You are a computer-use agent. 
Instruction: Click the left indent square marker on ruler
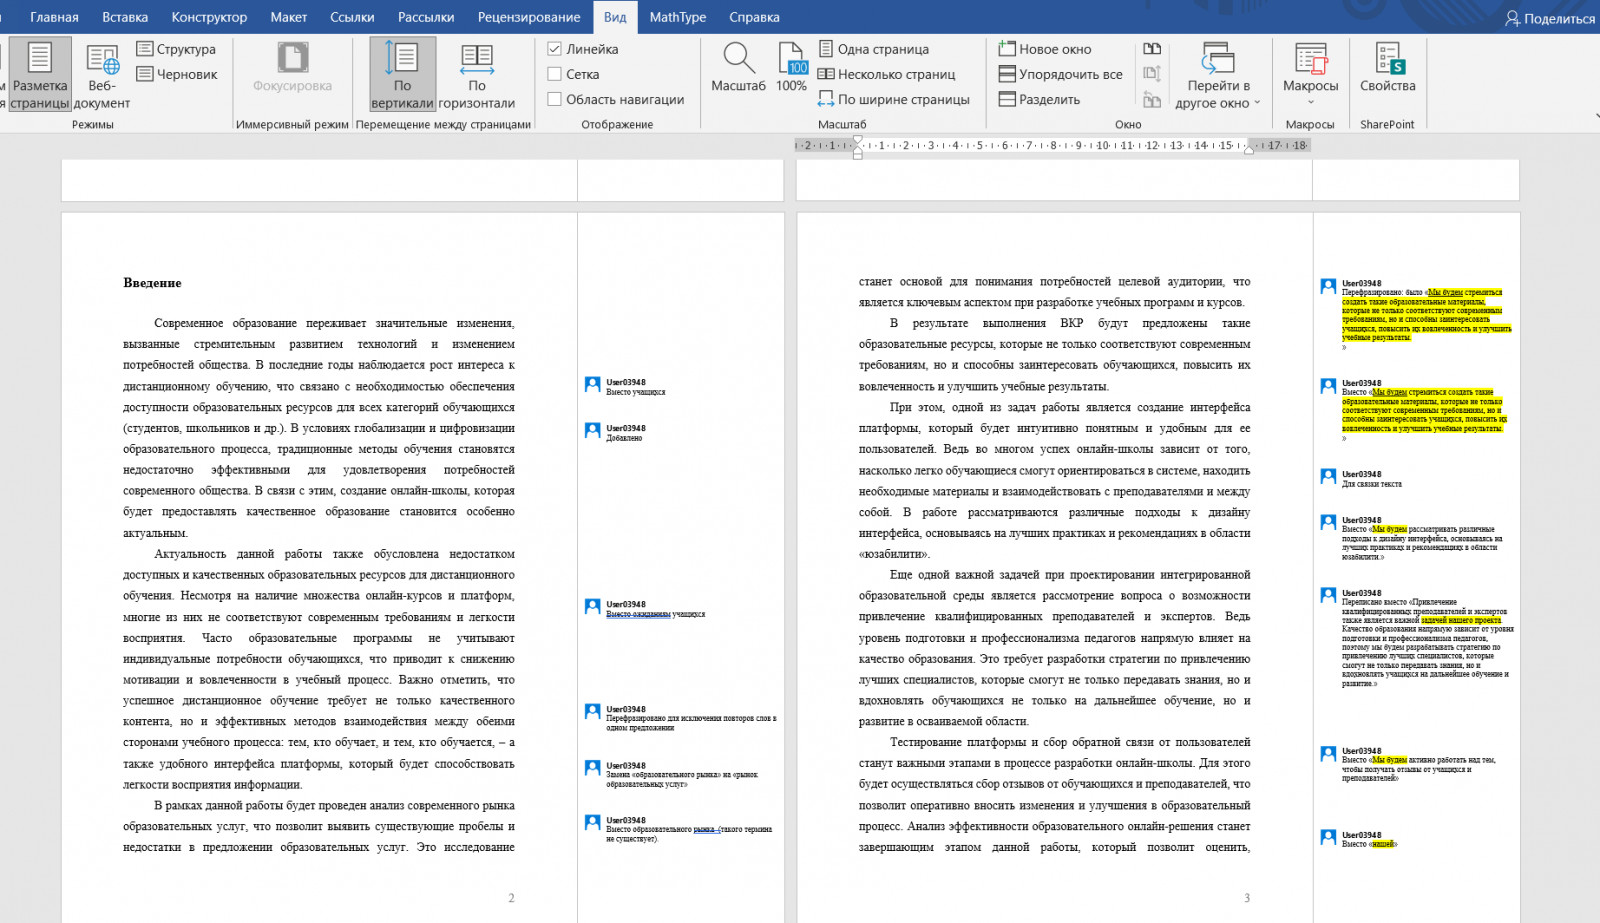pos(857,156)
